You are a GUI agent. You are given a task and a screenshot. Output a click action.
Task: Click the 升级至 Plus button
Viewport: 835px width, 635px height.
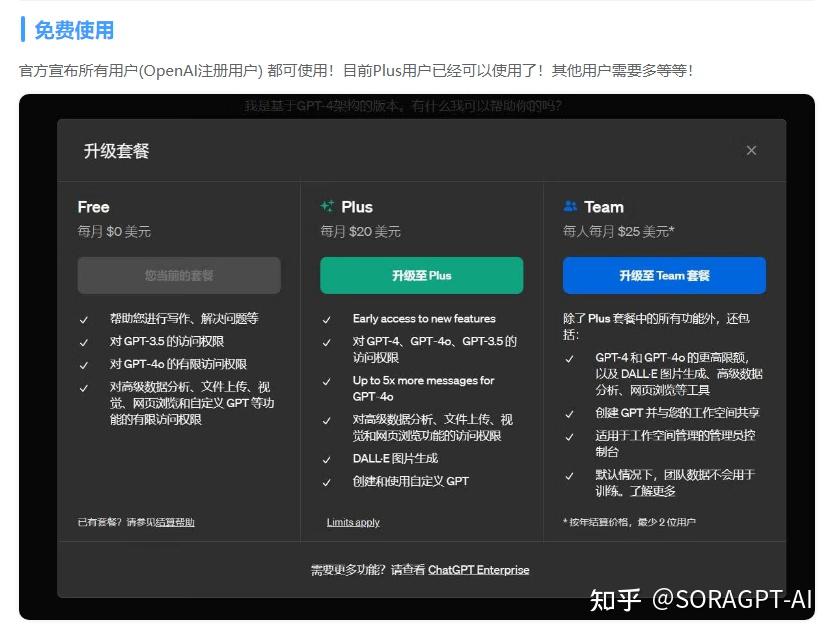[421, 275]
